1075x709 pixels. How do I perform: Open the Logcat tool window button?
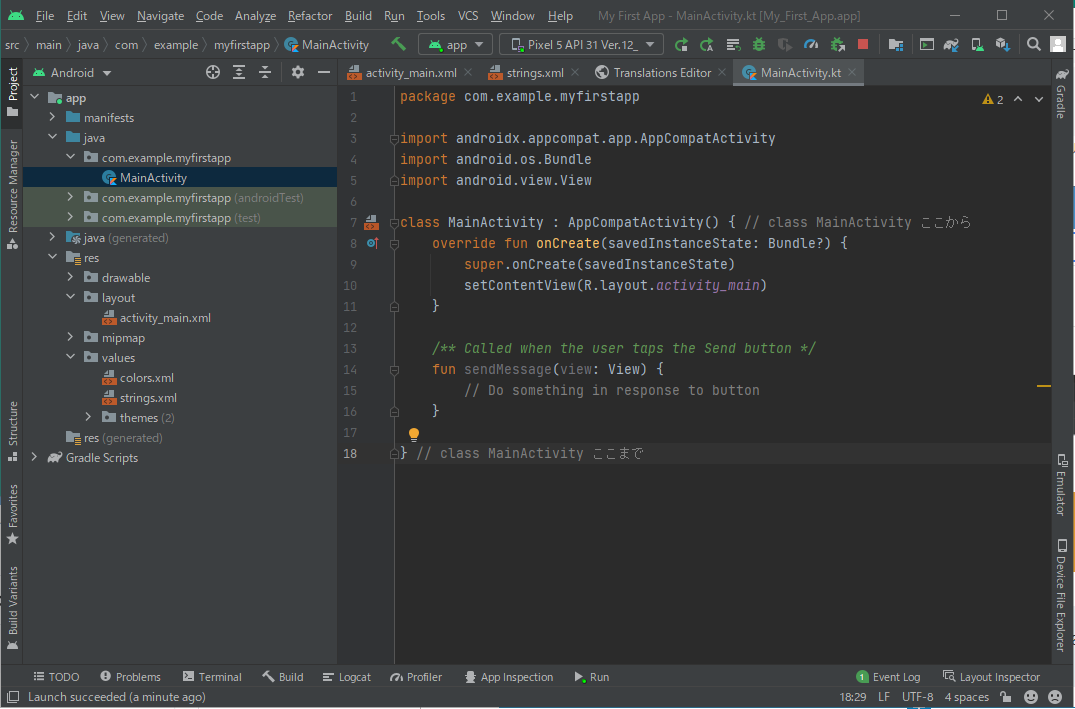coord(347,677)
